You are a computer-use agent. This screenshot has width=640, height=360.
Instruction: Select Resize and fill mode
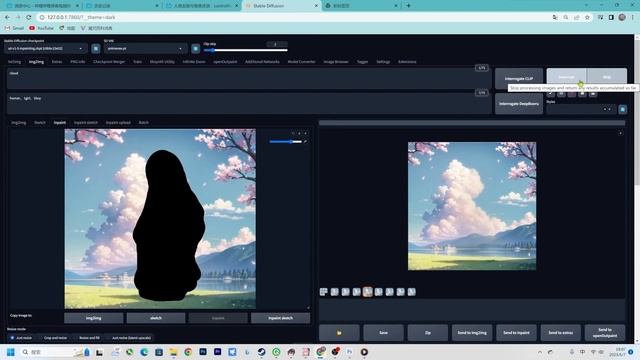pos(87,338)
